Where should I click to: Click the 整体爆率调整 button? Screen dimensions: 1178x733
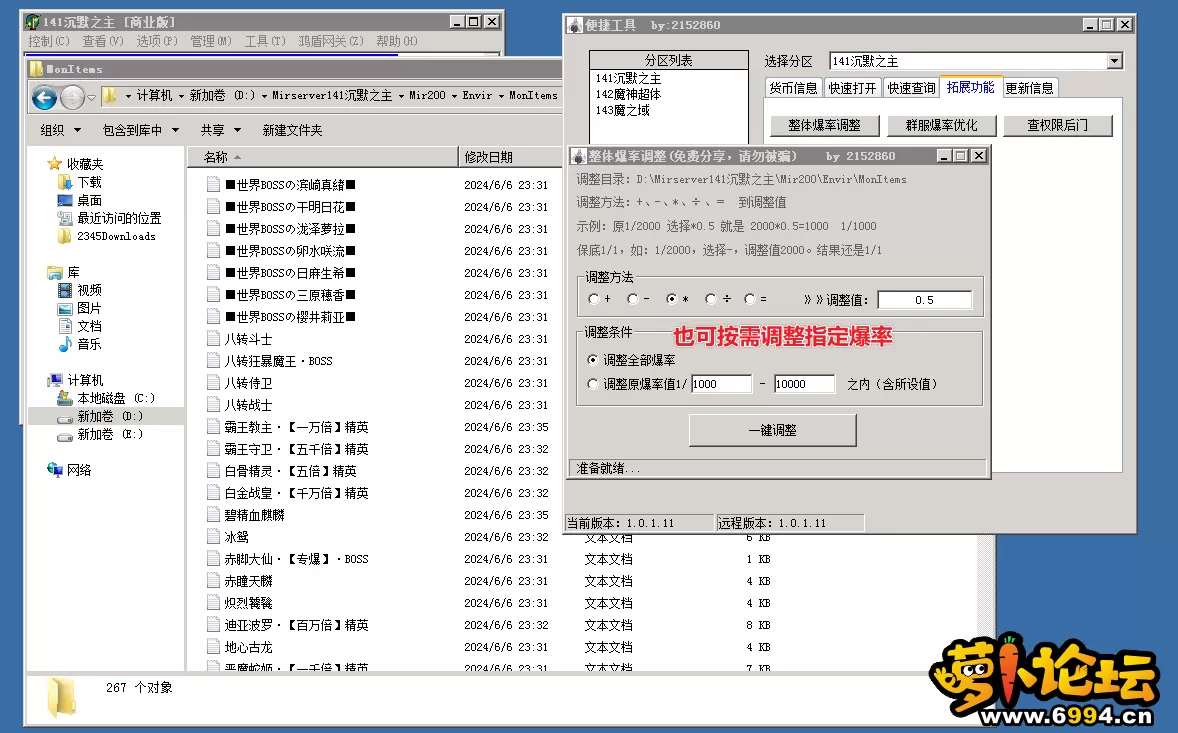click(x=824, y=125)
